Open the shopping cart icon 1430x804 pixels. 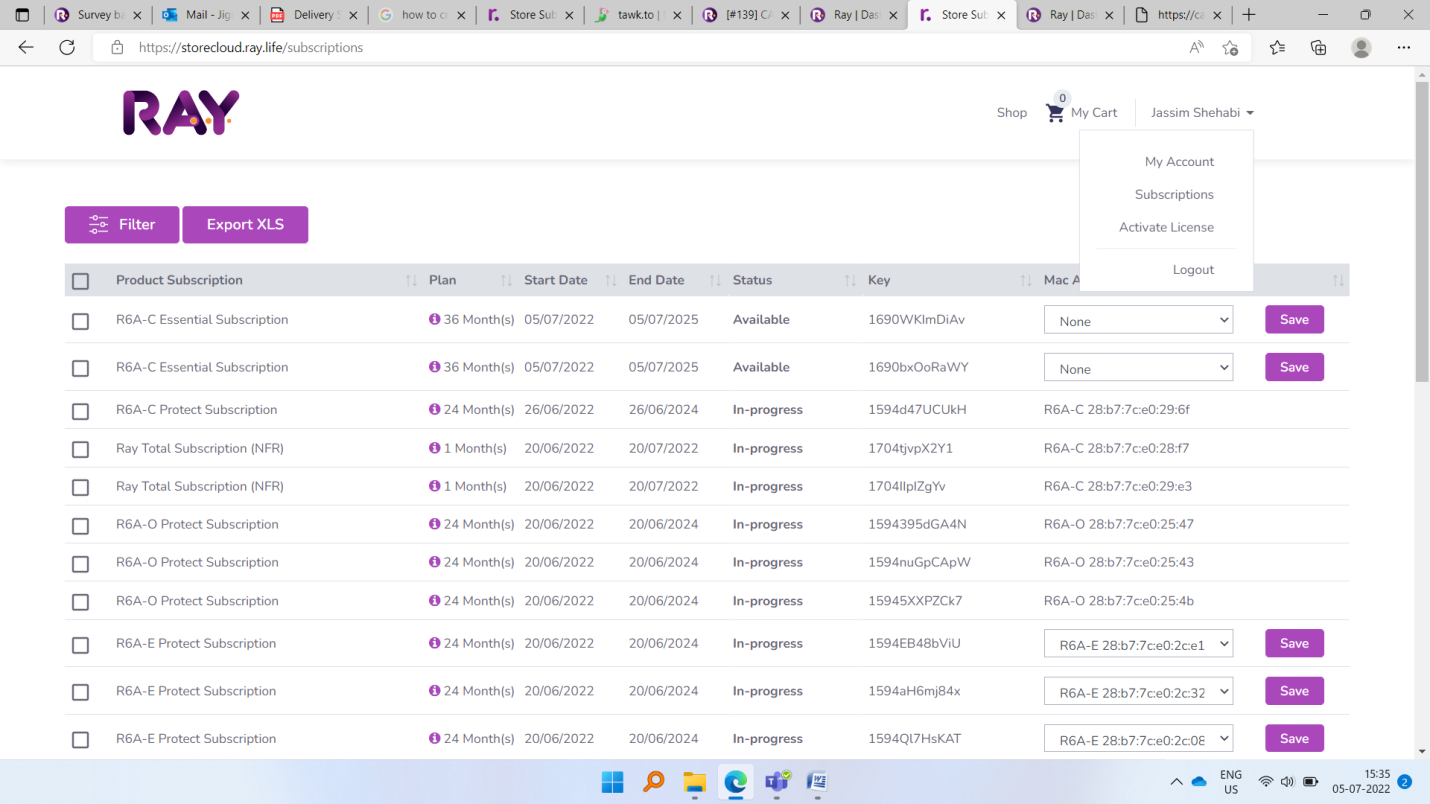click(x=1055, y=113)
